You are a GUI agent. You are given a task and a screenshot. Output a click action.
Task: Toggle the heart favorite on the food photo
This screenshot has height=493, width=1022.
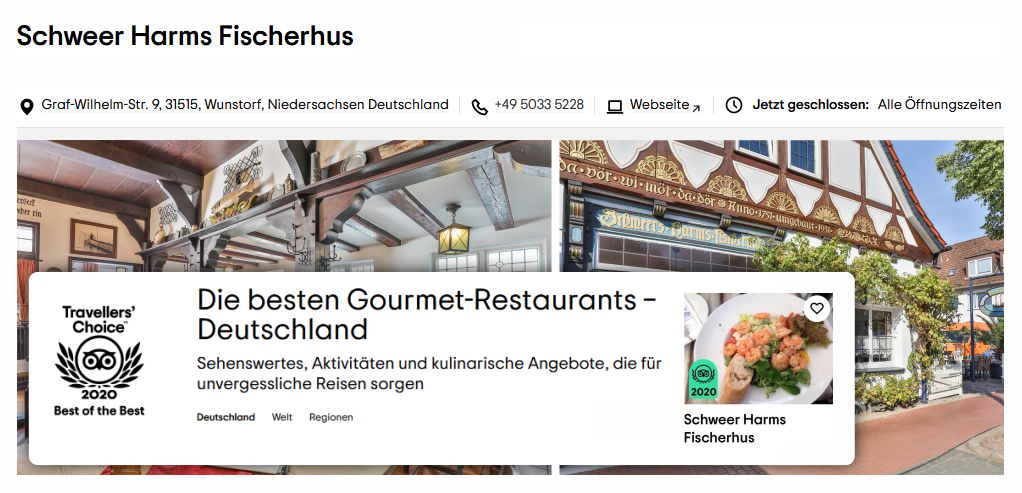[817, 308]
